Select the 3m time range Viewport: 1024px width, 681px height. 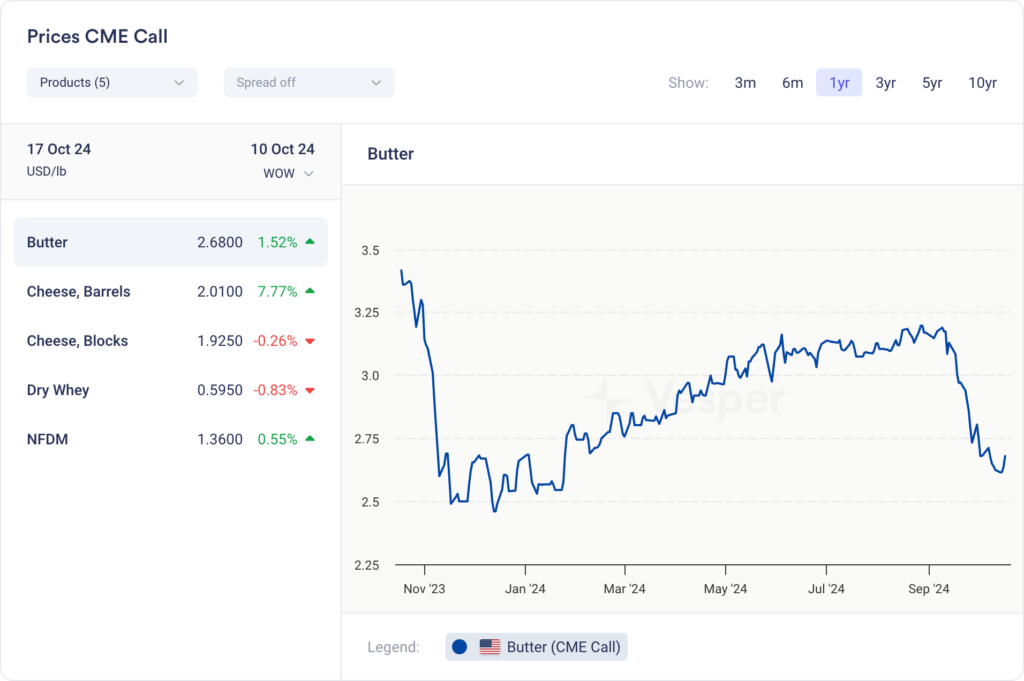tap(745, 83)
